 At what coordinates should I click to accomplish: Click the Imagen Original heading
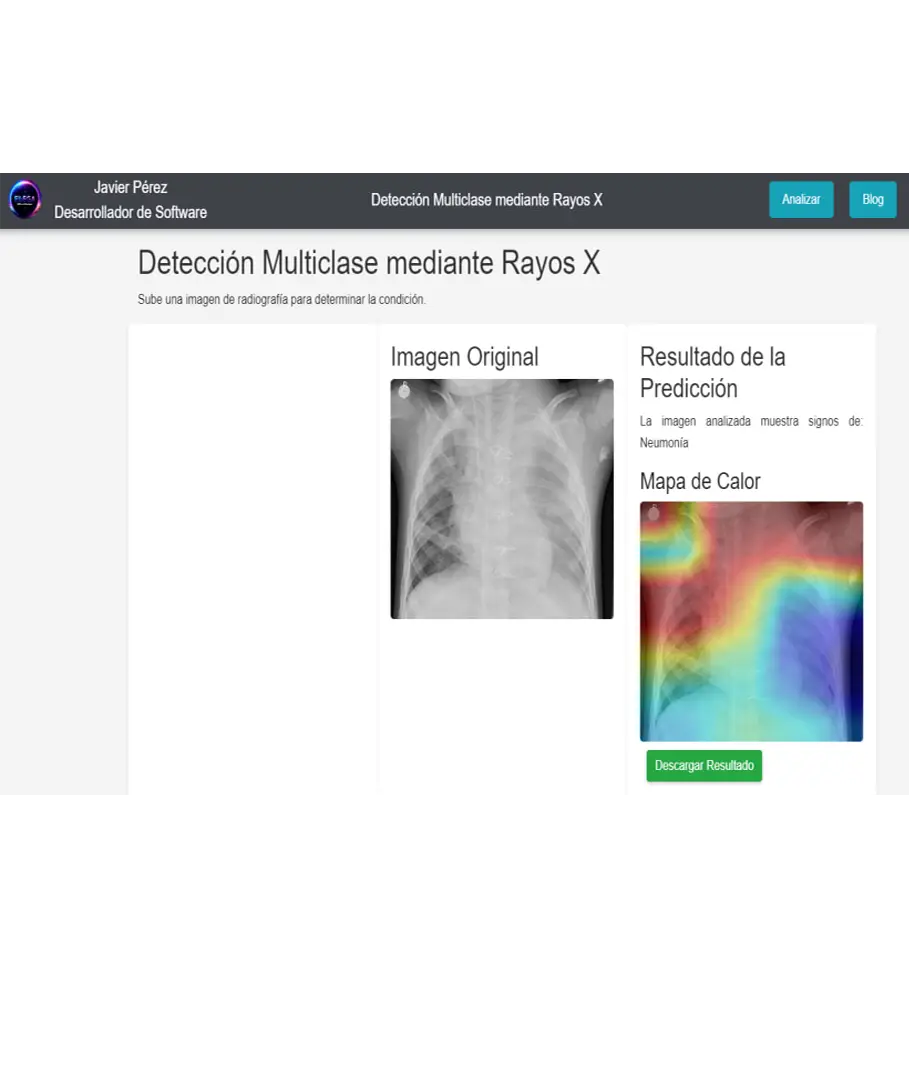(x=464, y=357)
